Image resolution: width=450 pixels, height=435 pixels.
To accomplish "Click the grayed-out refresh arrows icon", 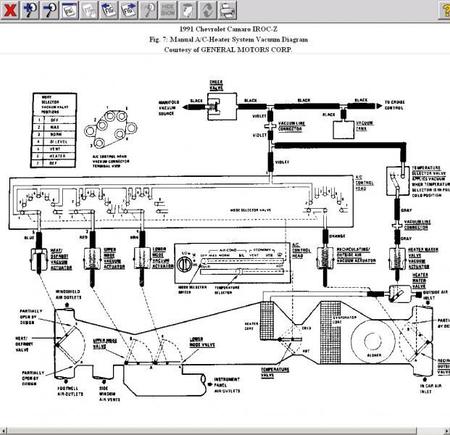I will point(208,10).
